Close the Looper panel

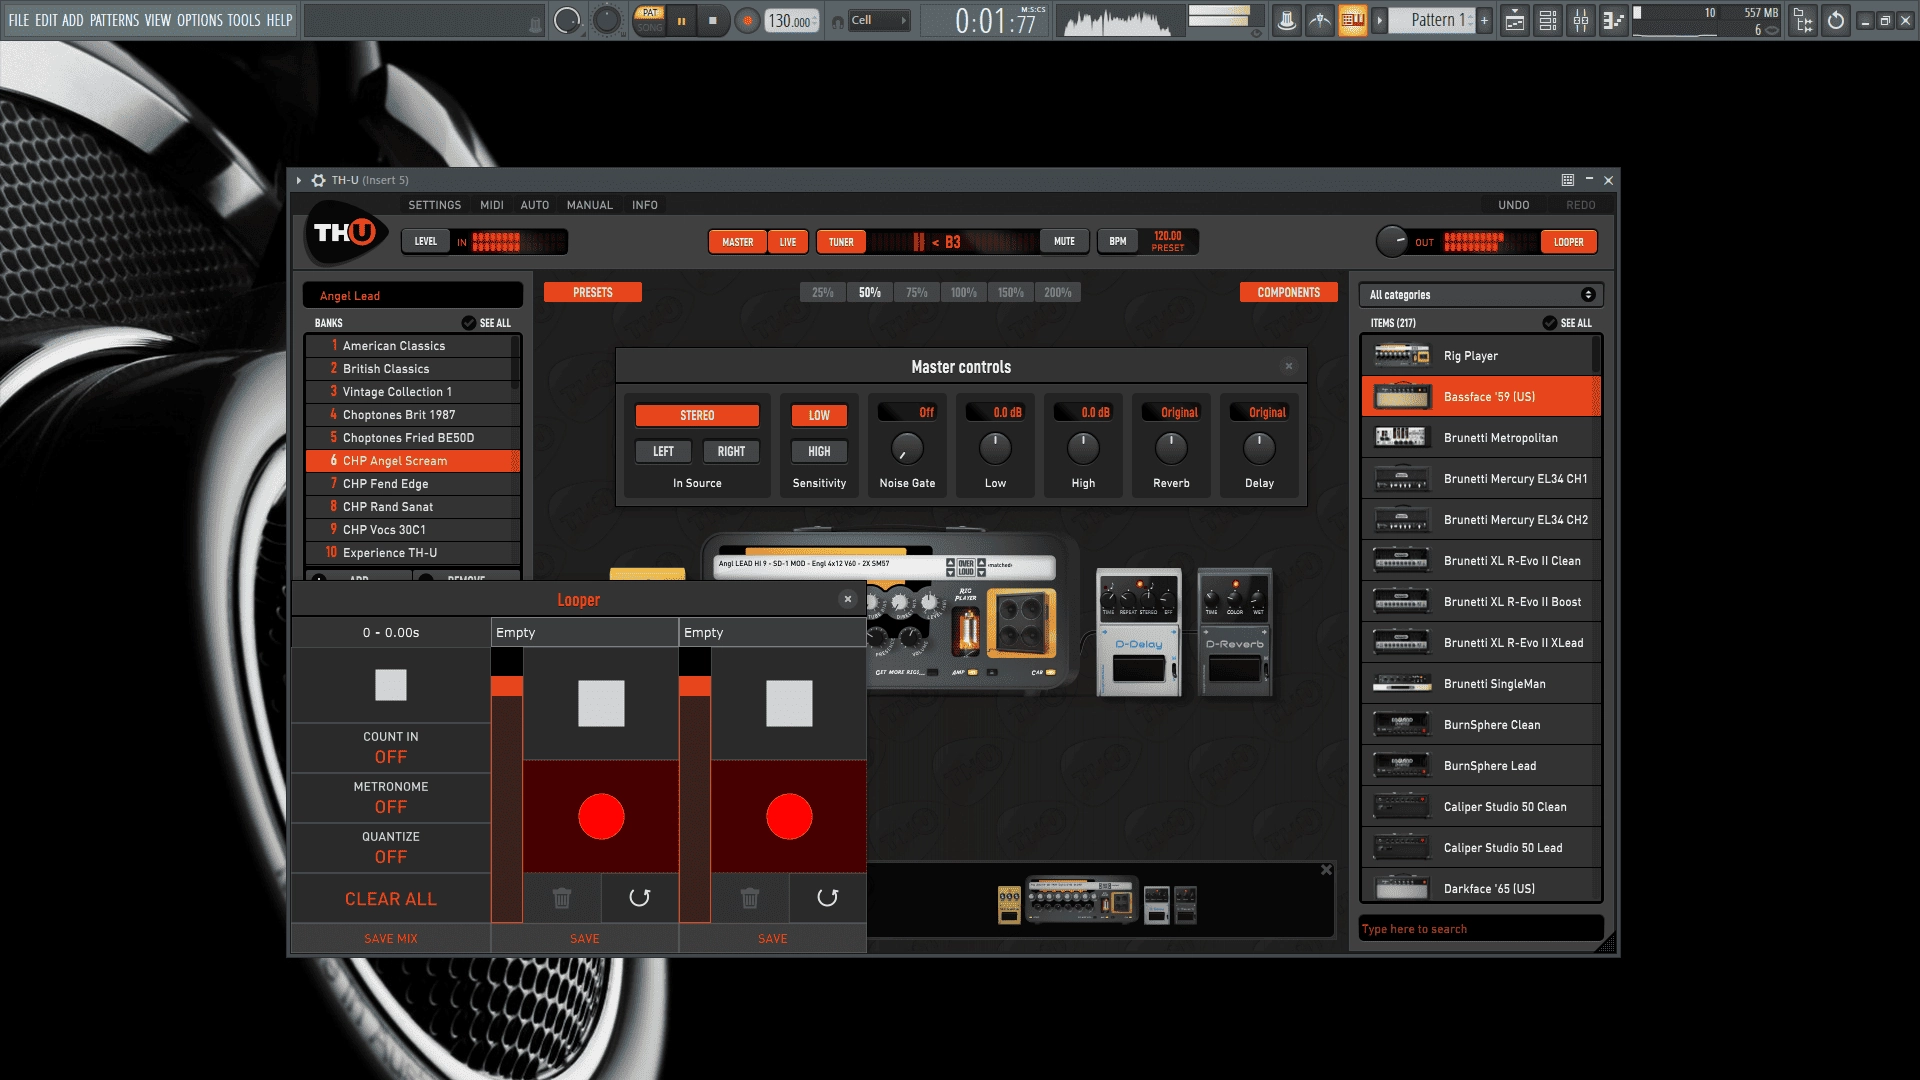[x=848, y=599]
